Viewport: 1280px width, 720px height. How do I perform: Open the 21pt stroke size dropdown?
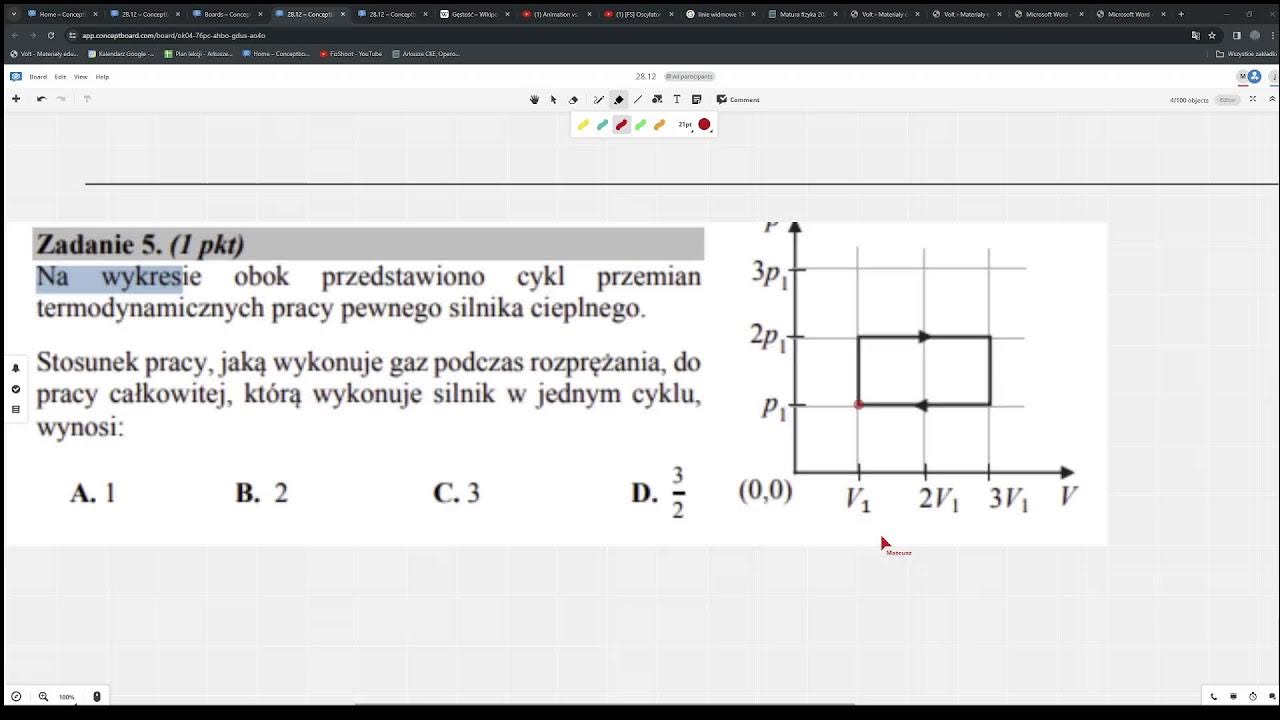point(685,125)
